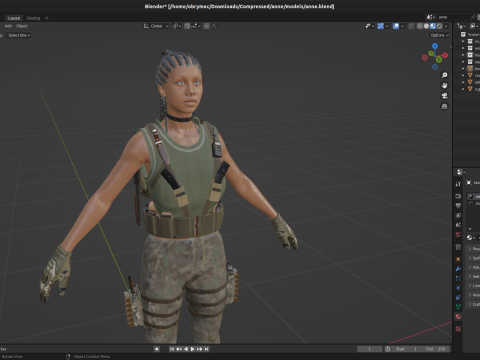
Task: Select the Scene Collection row icon
Action: (x=463, y=34)
